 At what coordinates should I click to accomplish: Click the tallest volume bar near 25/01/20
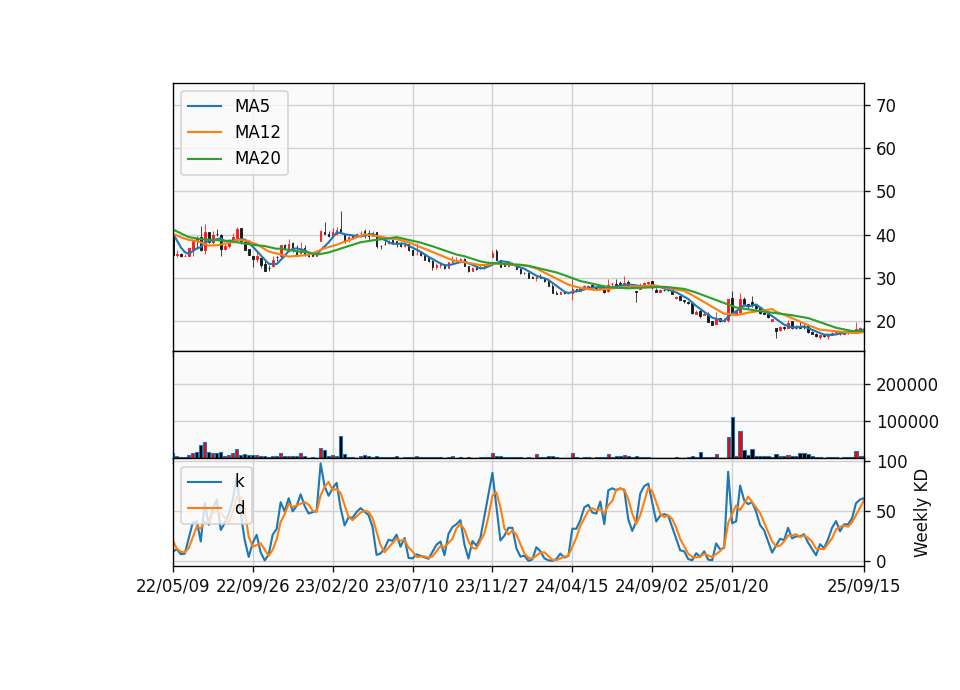tap(733, 438)
